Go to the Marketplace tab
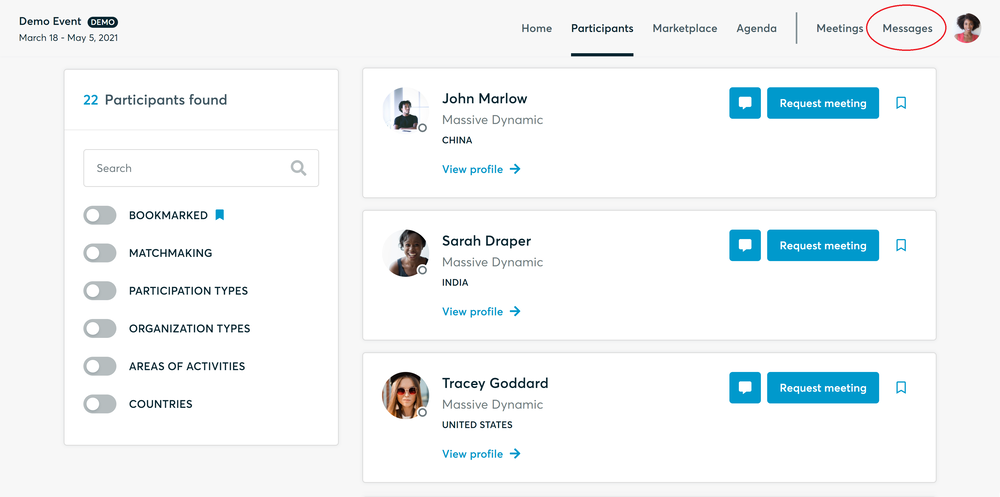This screenshot has width=1000, height=497. click(685, 29)
